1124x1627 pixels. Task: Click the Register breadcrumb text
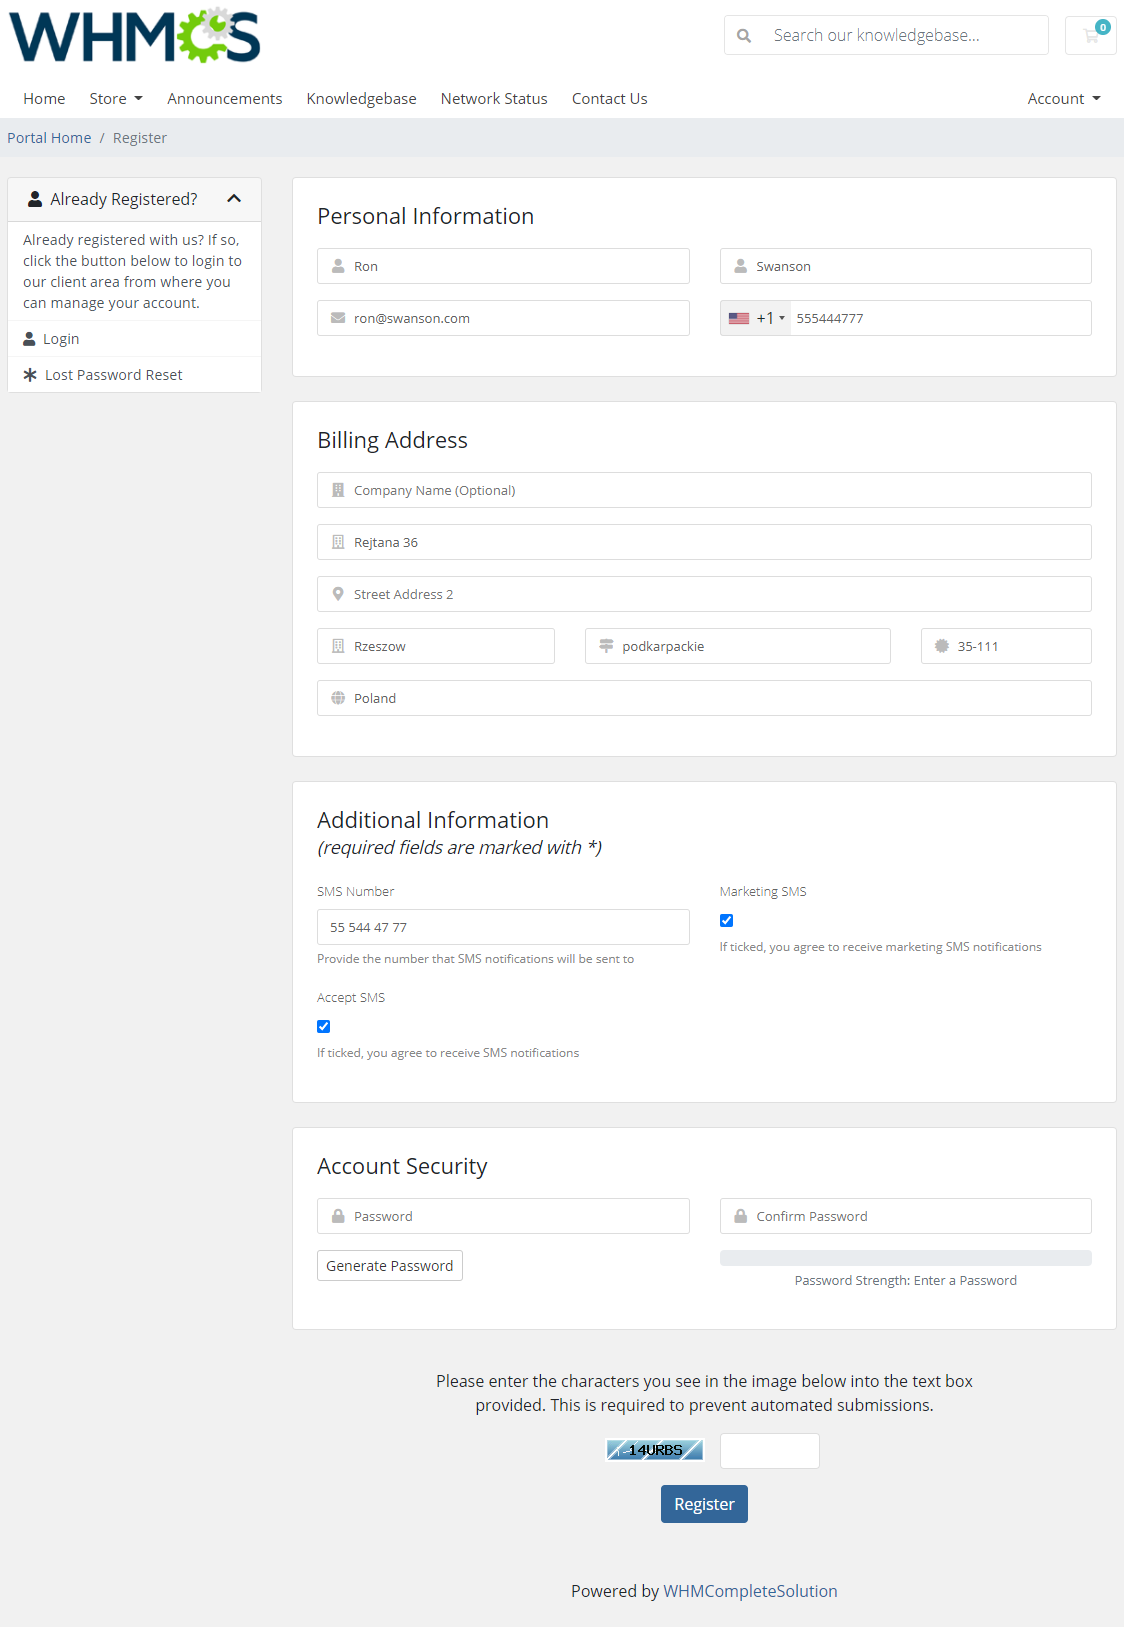click(140, 138)
